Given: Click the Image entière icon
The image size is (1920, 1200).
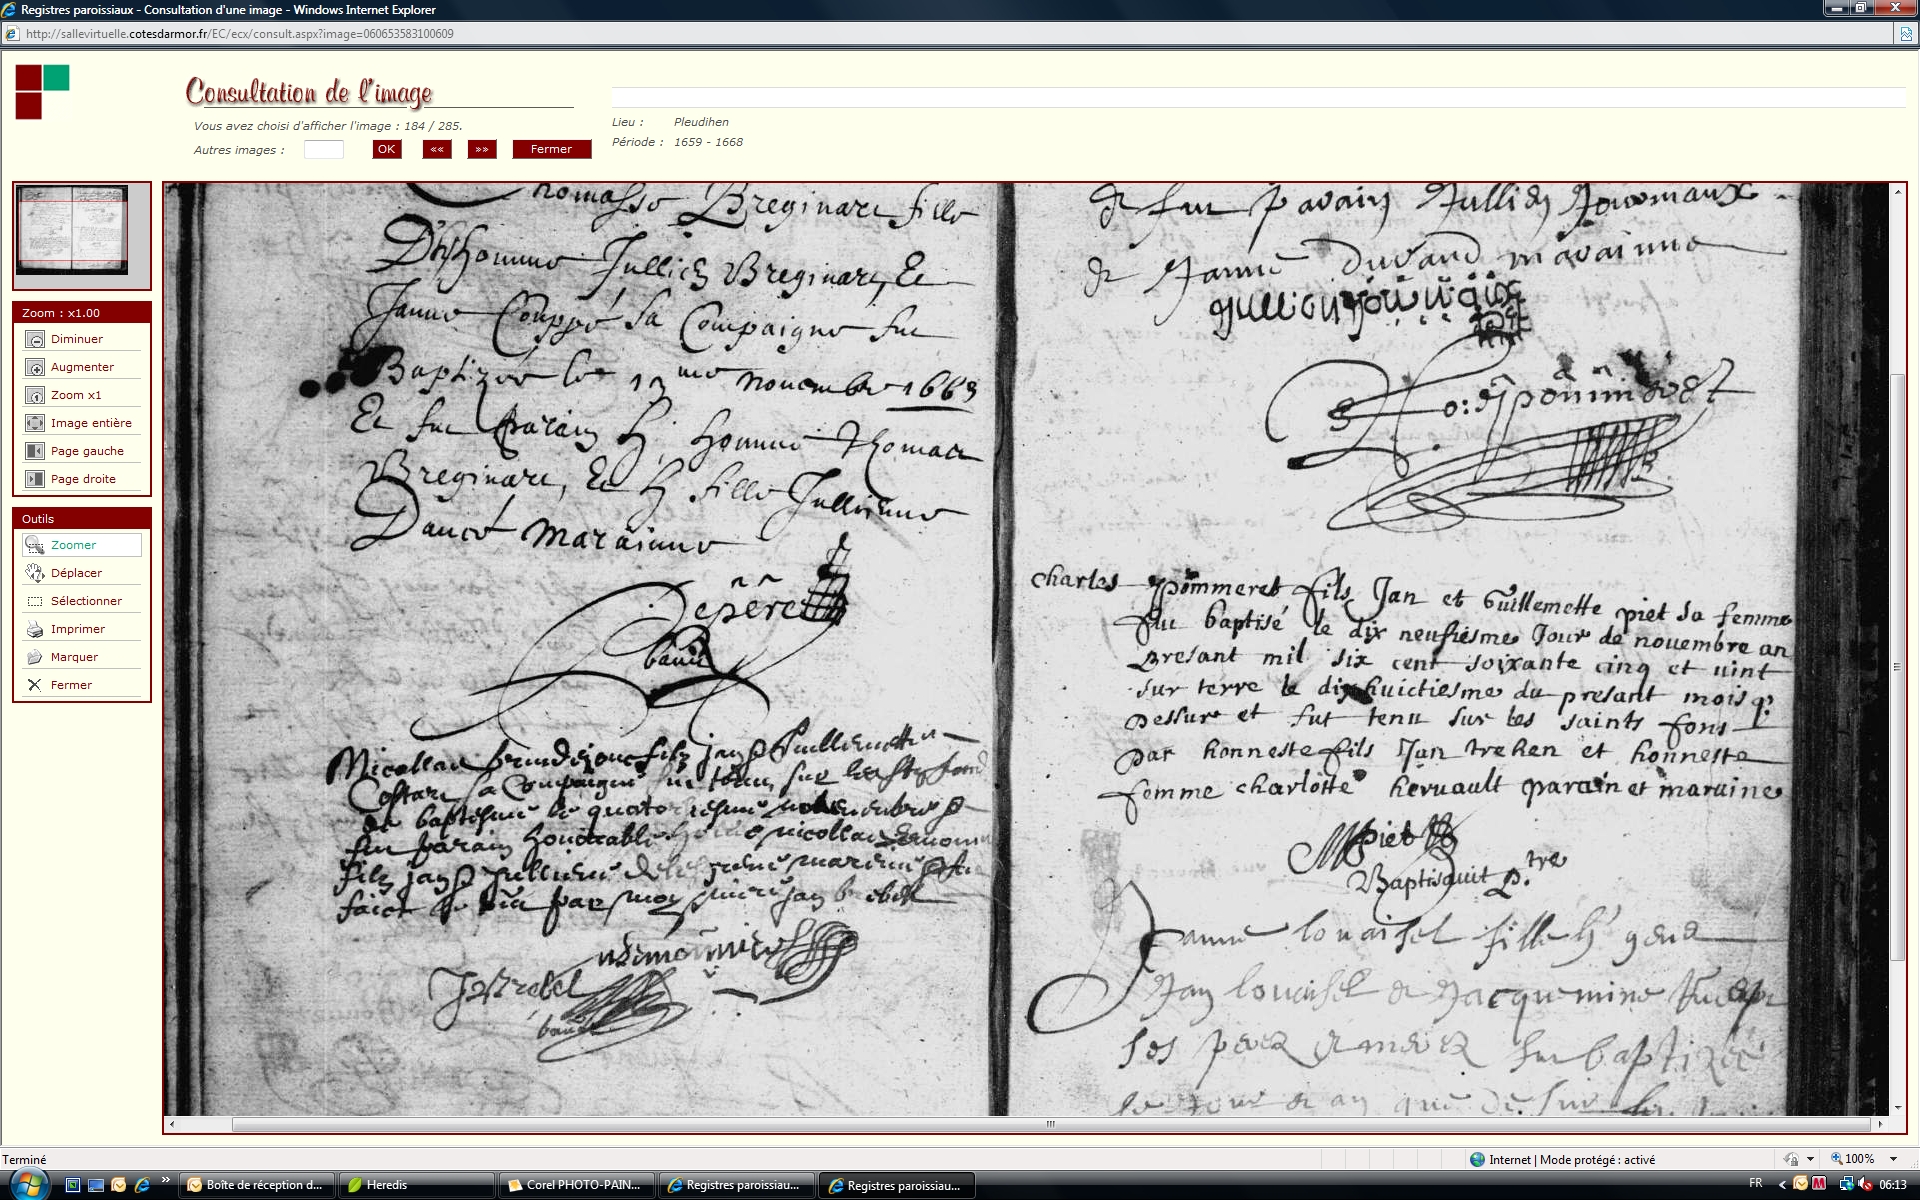Looking at the screenshot, I should (35, 424).
